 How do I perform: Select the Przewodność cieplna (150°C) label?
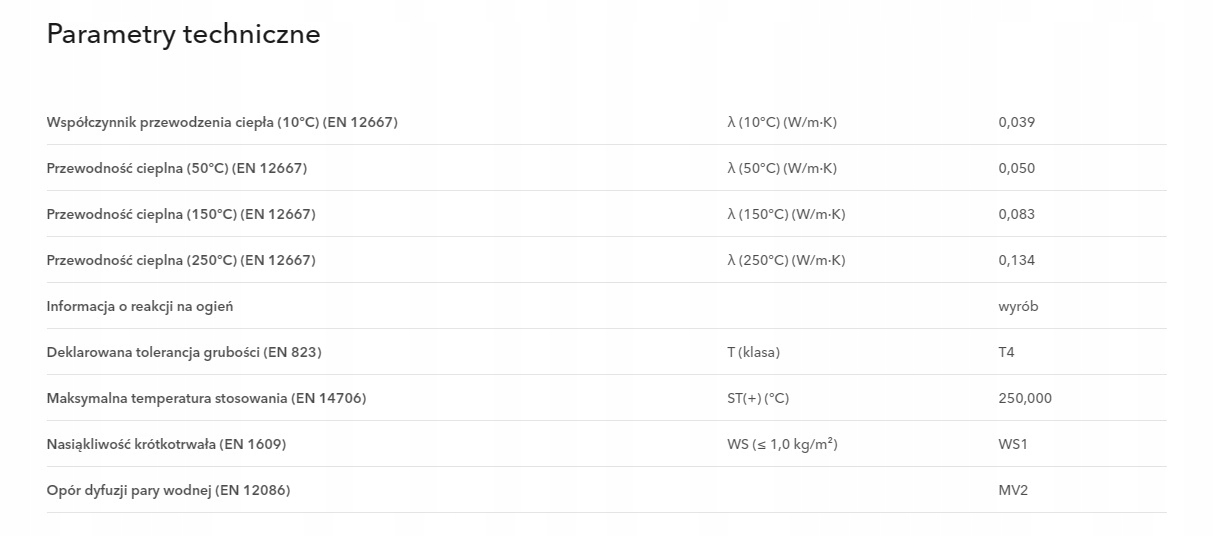[x=181, y=214]
